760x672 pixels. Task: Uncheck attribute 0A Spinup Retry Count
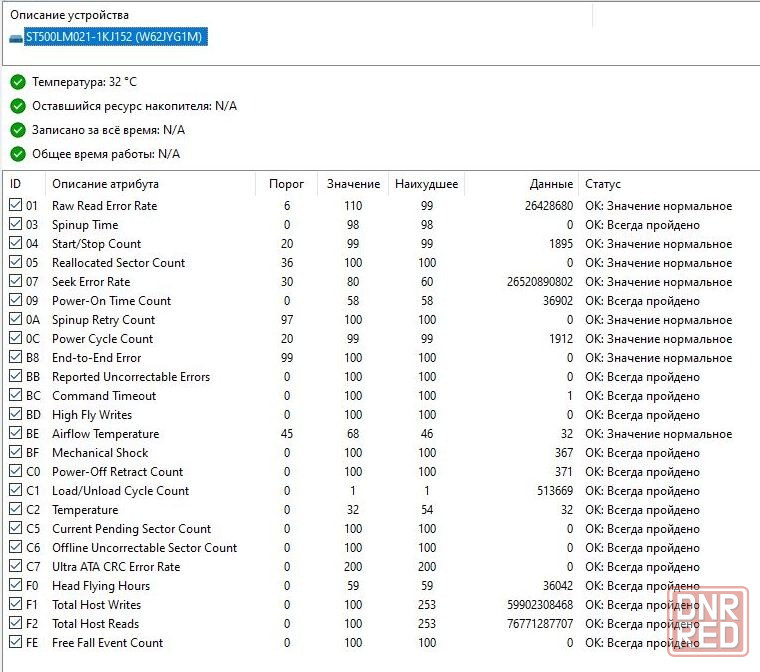[x=16, y=319]
